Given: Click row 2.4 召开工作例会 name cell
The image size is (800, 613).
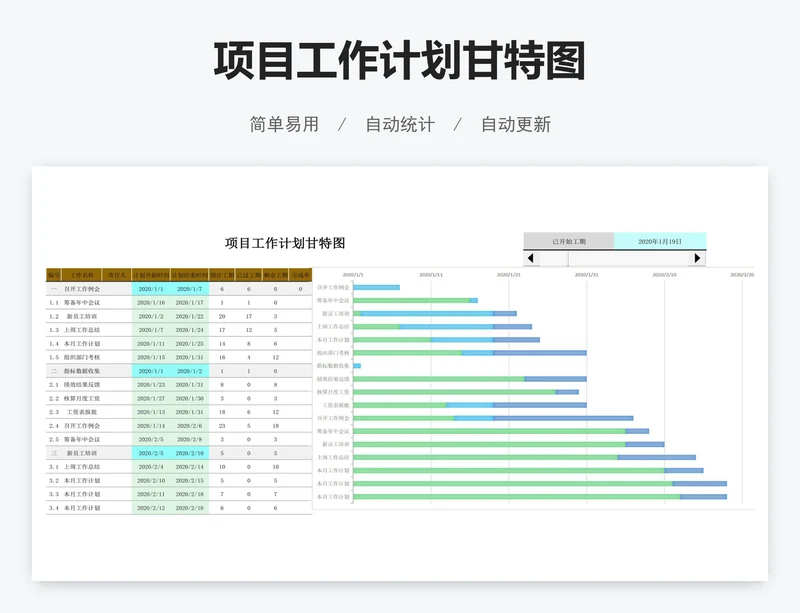Looking at the screenshot, I should [82, 426].
